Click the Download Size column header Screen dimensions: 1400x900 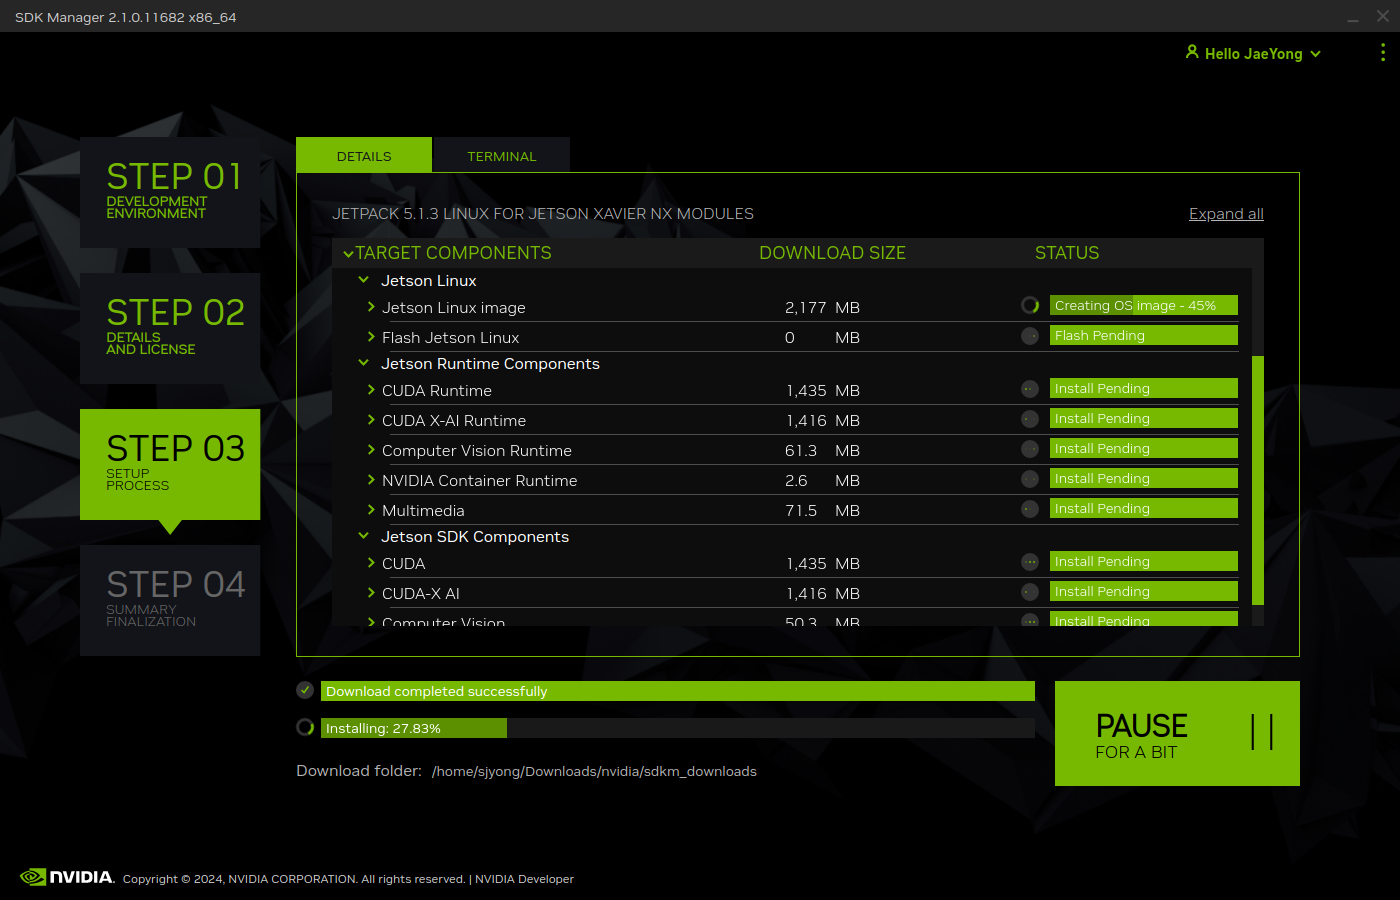coord(832,253)
